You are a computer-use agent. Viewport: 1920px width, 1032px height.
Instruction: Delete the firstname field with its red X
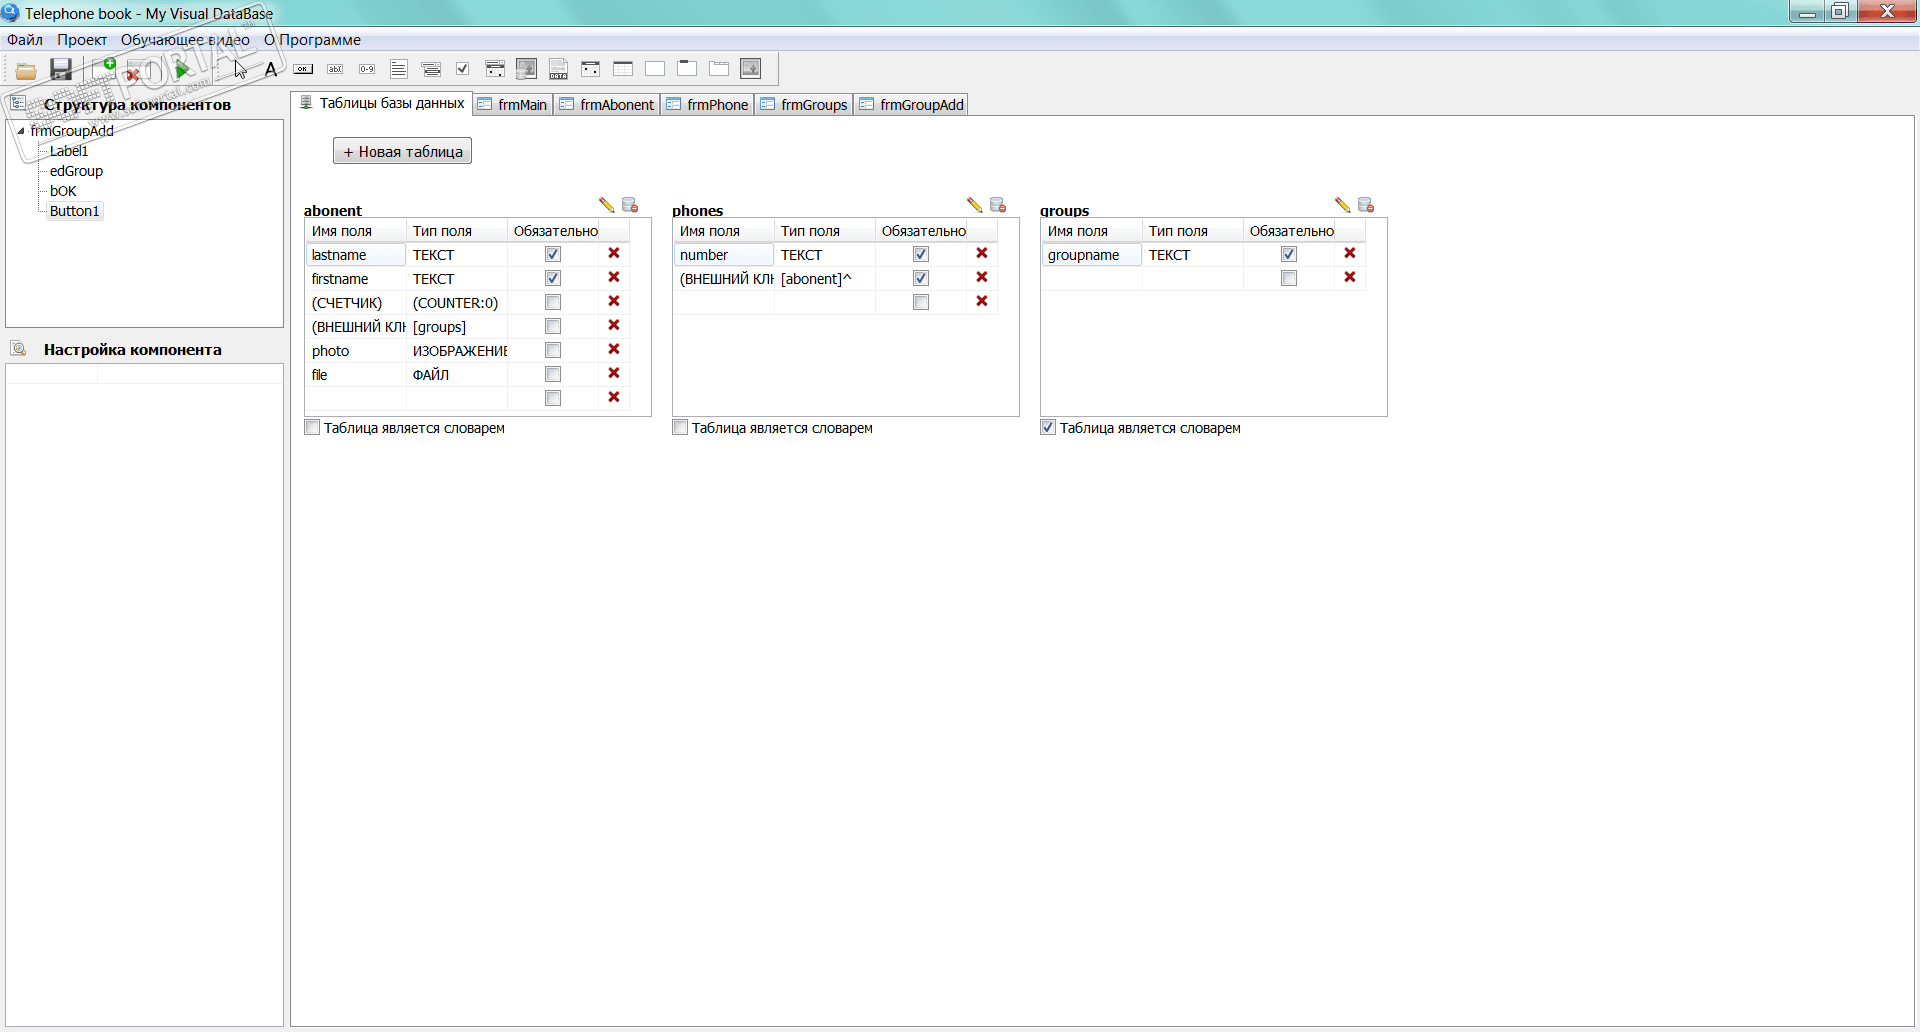click(x=614, y=278)
